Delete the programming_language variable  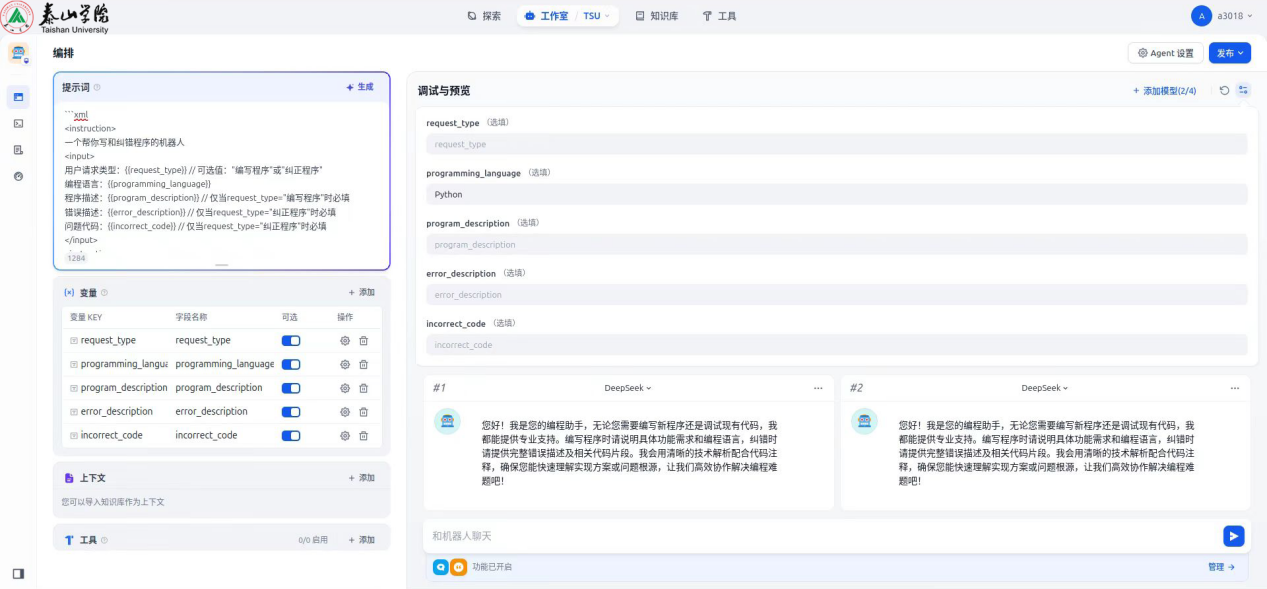coord(364,364)
